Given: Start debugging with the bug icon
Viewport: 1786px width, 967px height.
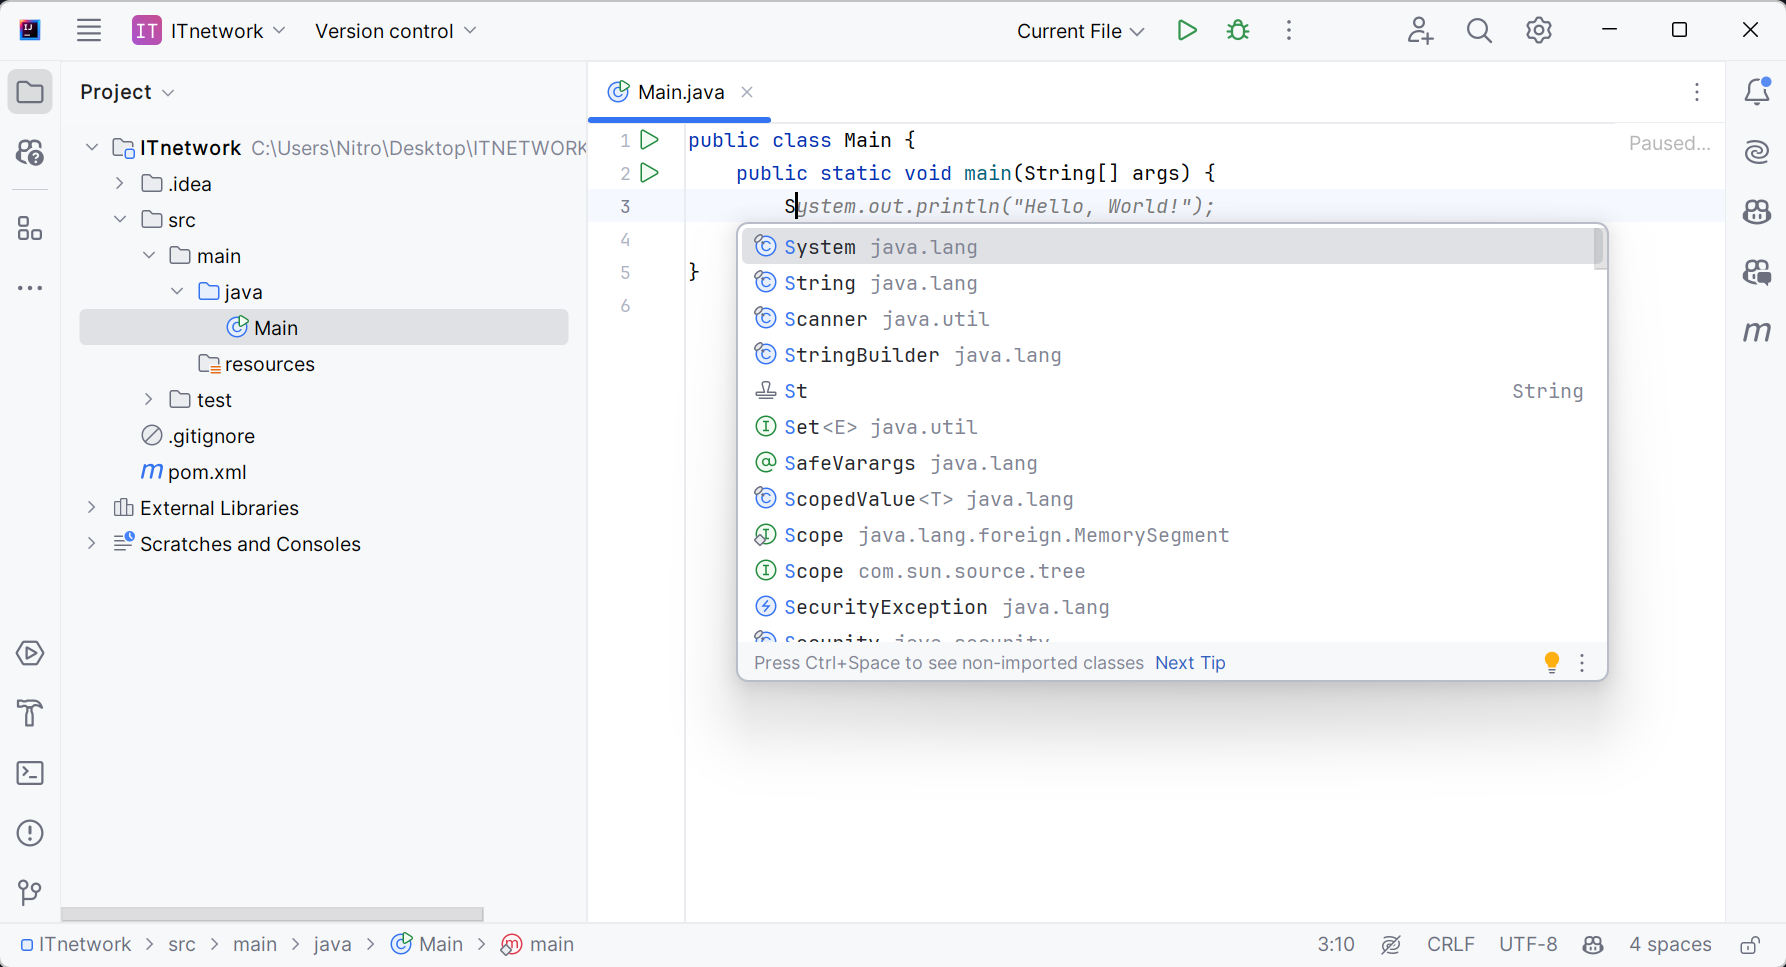Looking at the screenshot, I should coord(1238,31).
